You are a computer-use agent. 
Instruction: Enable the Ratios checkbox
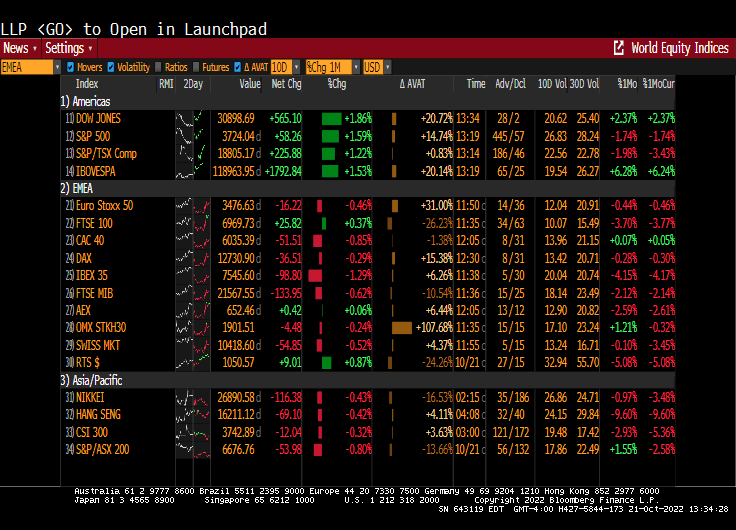[158, 67]
